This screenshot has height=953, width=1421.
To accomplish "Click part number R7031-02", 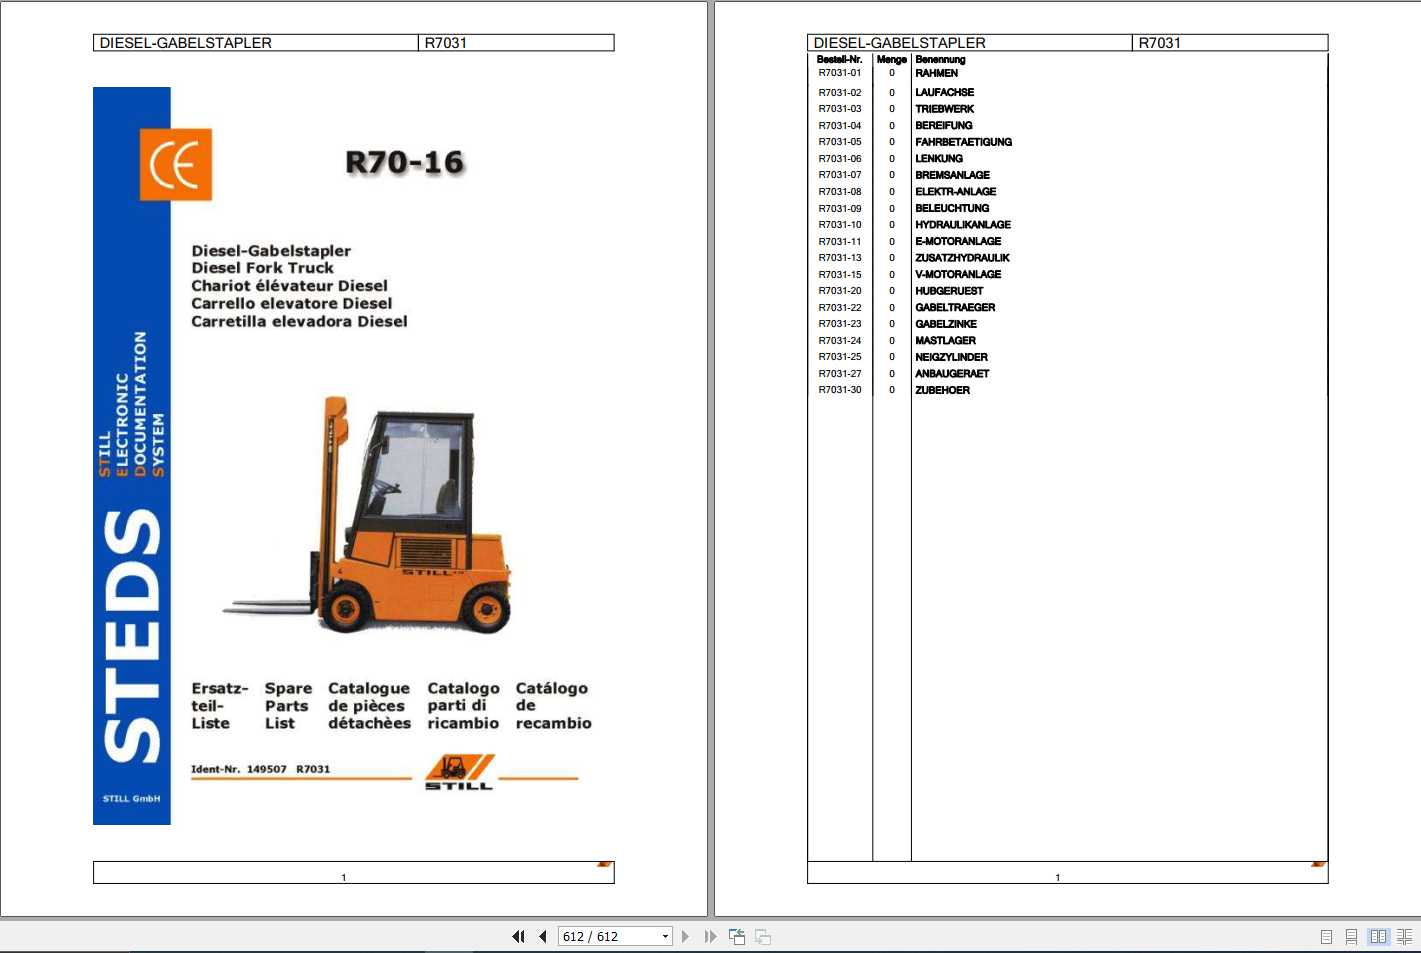I will click(840, 92).
